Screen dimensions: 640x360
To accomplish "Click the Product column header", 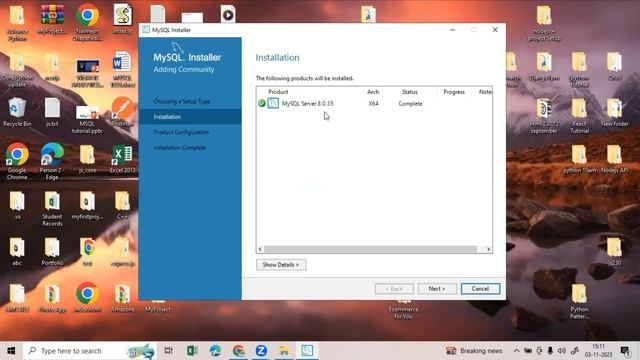I will click(278, 92).
